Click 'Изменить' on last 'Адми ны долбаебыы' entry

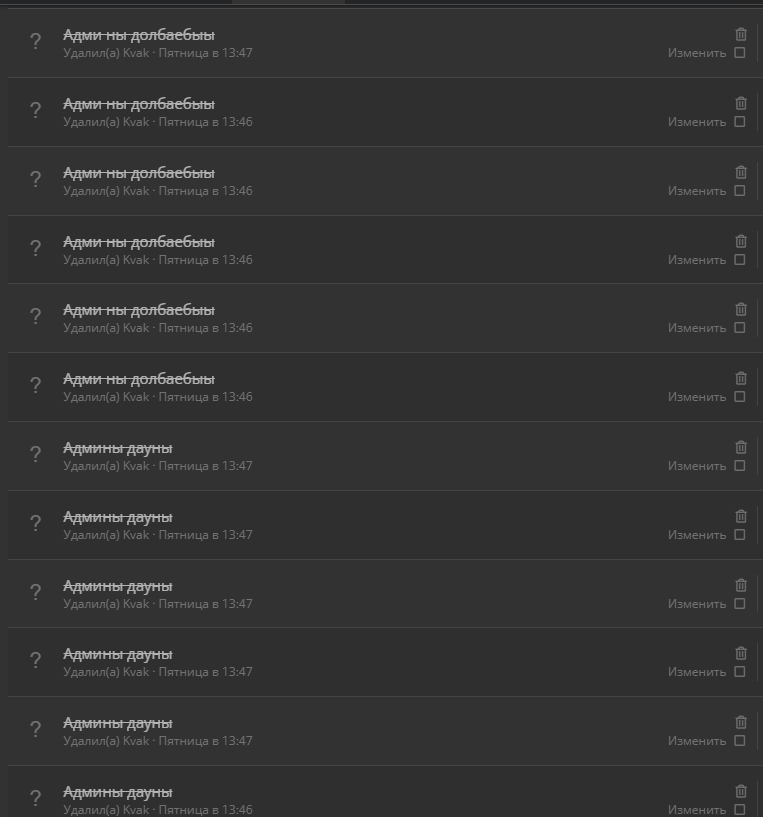pos(697,397)
